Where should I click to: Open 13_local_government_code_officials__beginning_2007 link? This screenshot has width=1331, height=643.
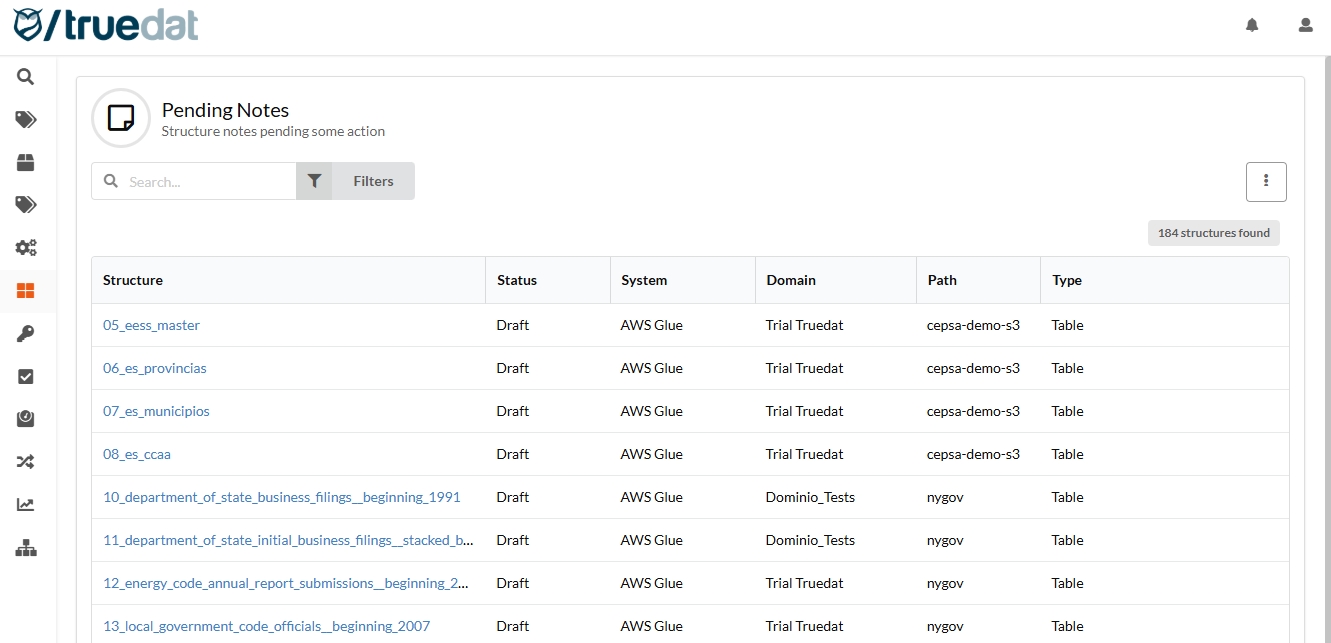pyautogui.click(x=266, y=626)
